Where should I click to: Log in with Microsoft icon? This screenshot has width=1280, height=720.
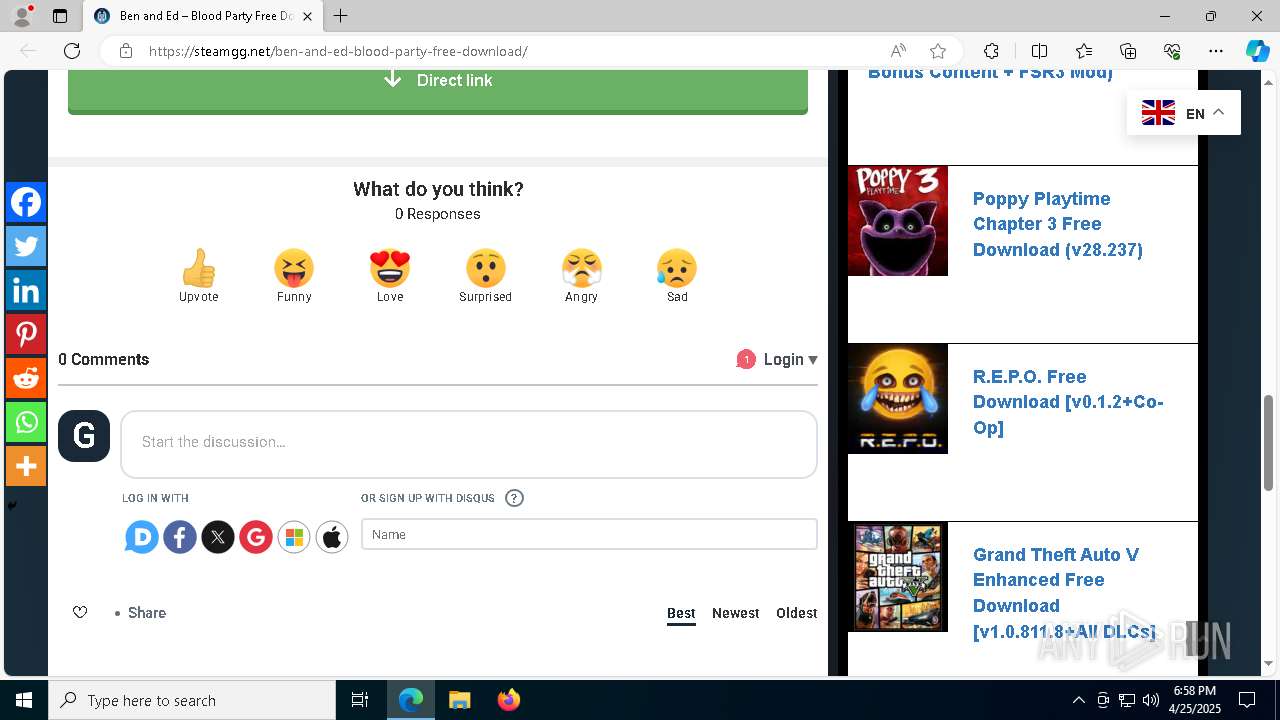click(294, 537)
